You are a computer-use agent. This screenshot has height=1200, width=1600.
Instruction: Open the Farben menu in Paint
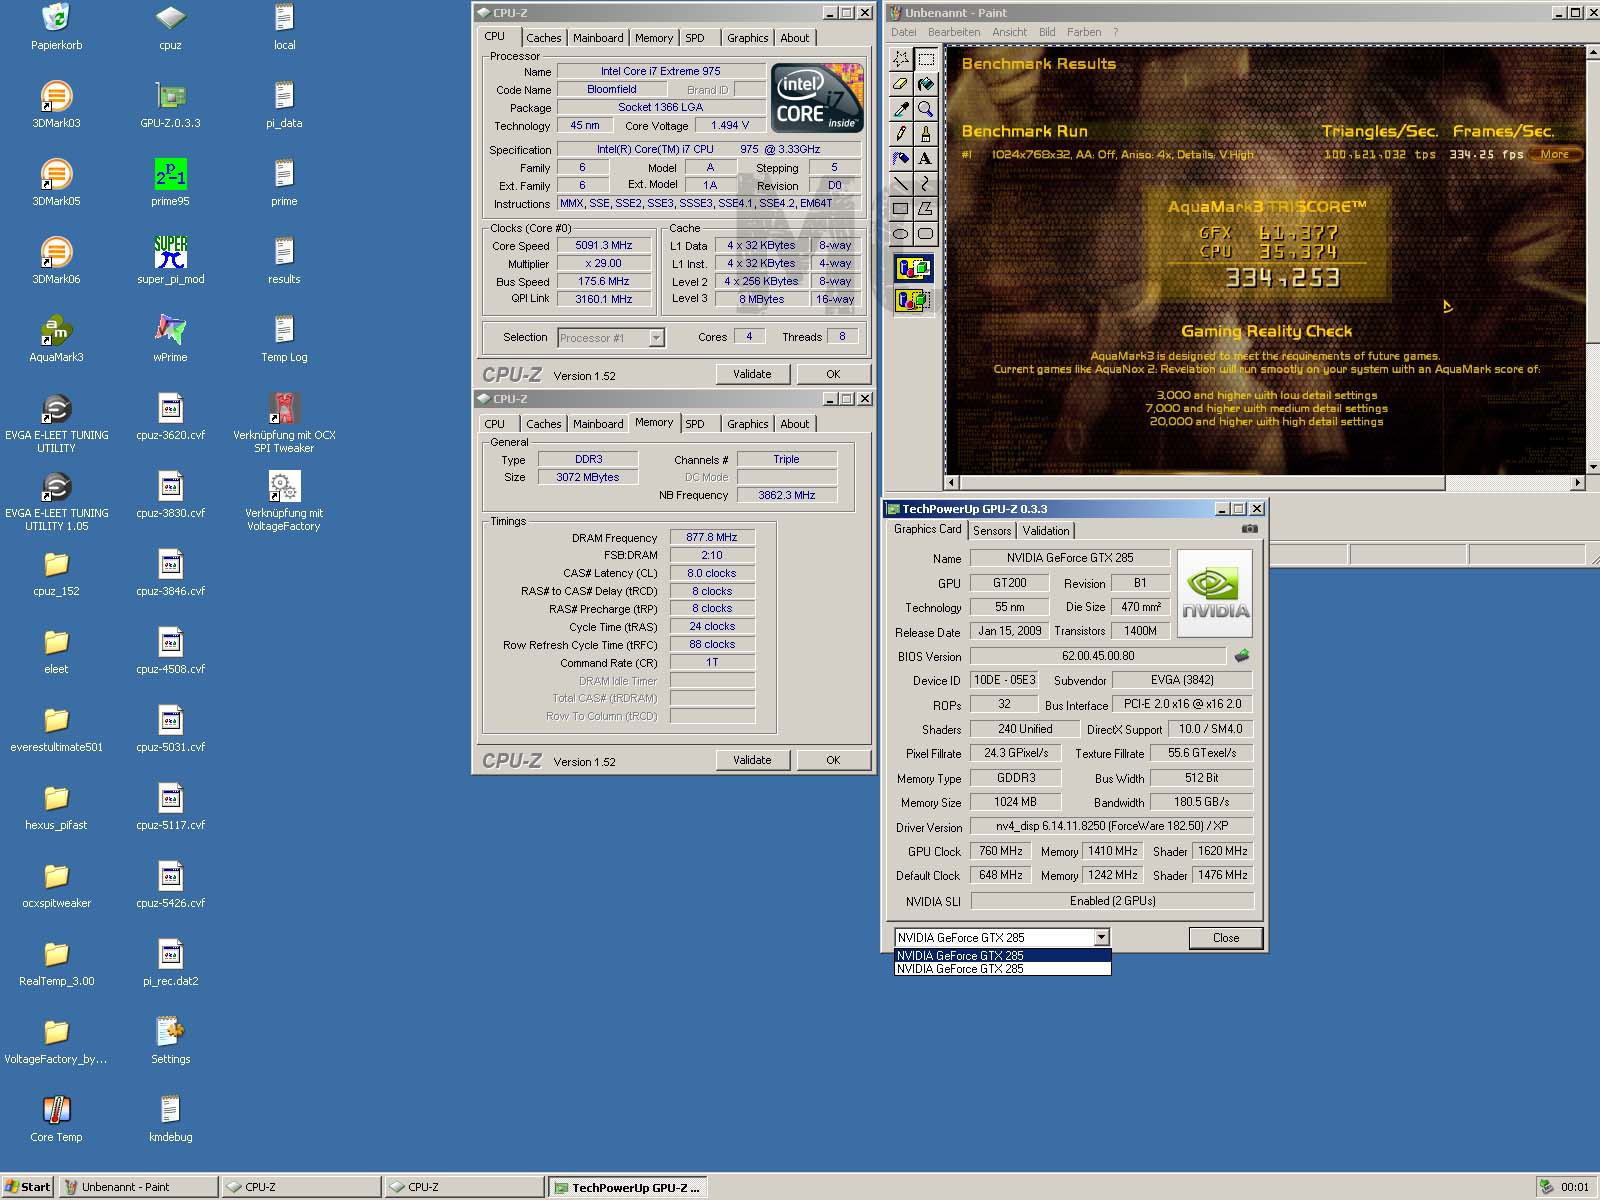(x=1084, y=32)
